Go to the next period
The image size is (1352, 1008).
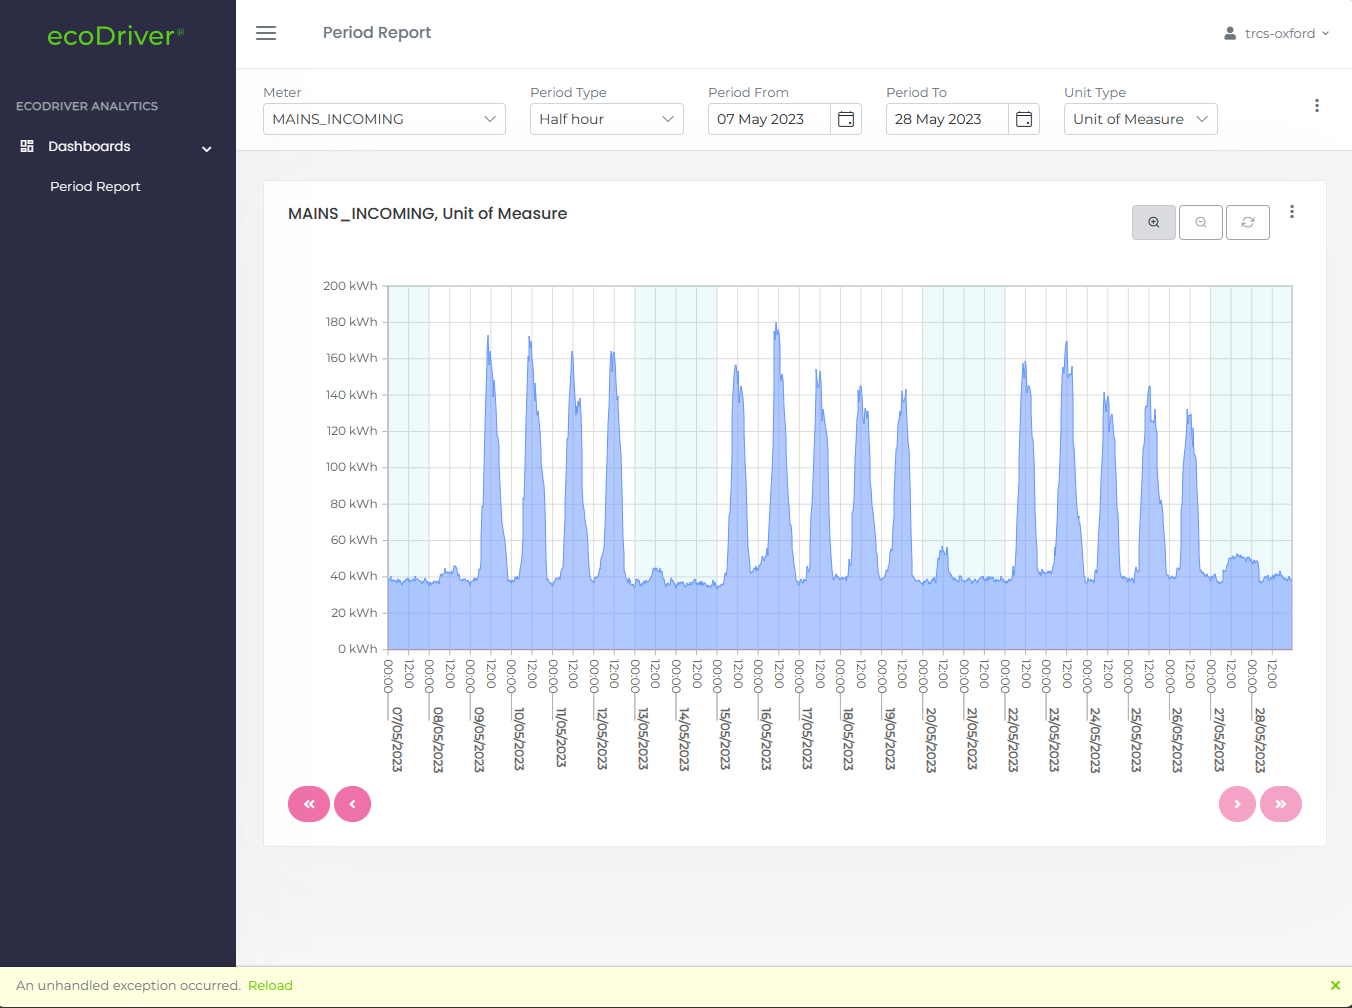point(1237,804)
